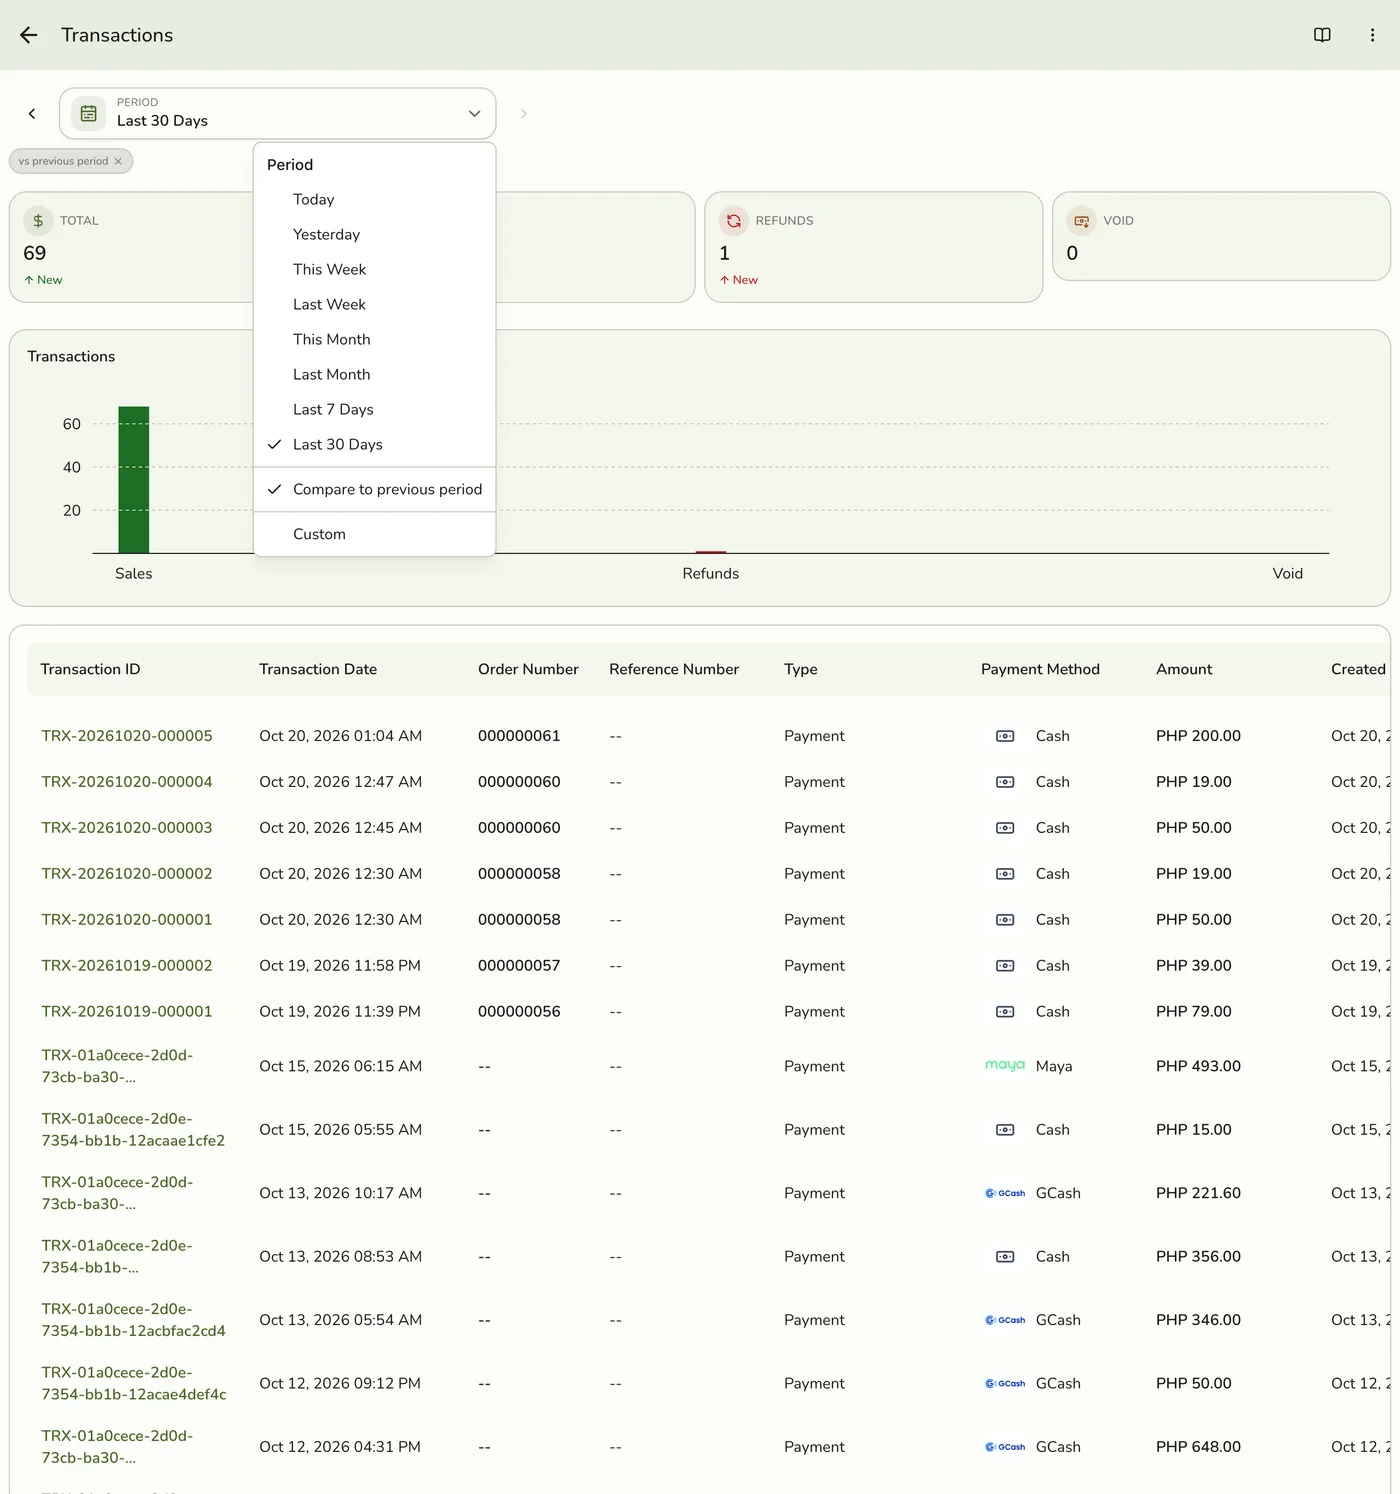Image resolution: width=1400 pixels, height=1494 pixels.
Task: Click the Payment Method column header
Action: click(1040, 669)
